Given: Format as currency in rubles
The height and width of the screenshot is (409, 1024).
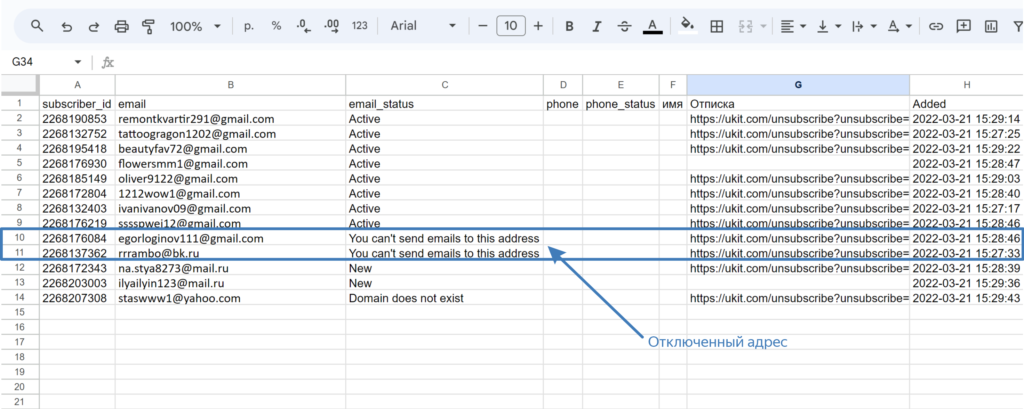Looking at the screenshot, I should (x=248, y=26).
